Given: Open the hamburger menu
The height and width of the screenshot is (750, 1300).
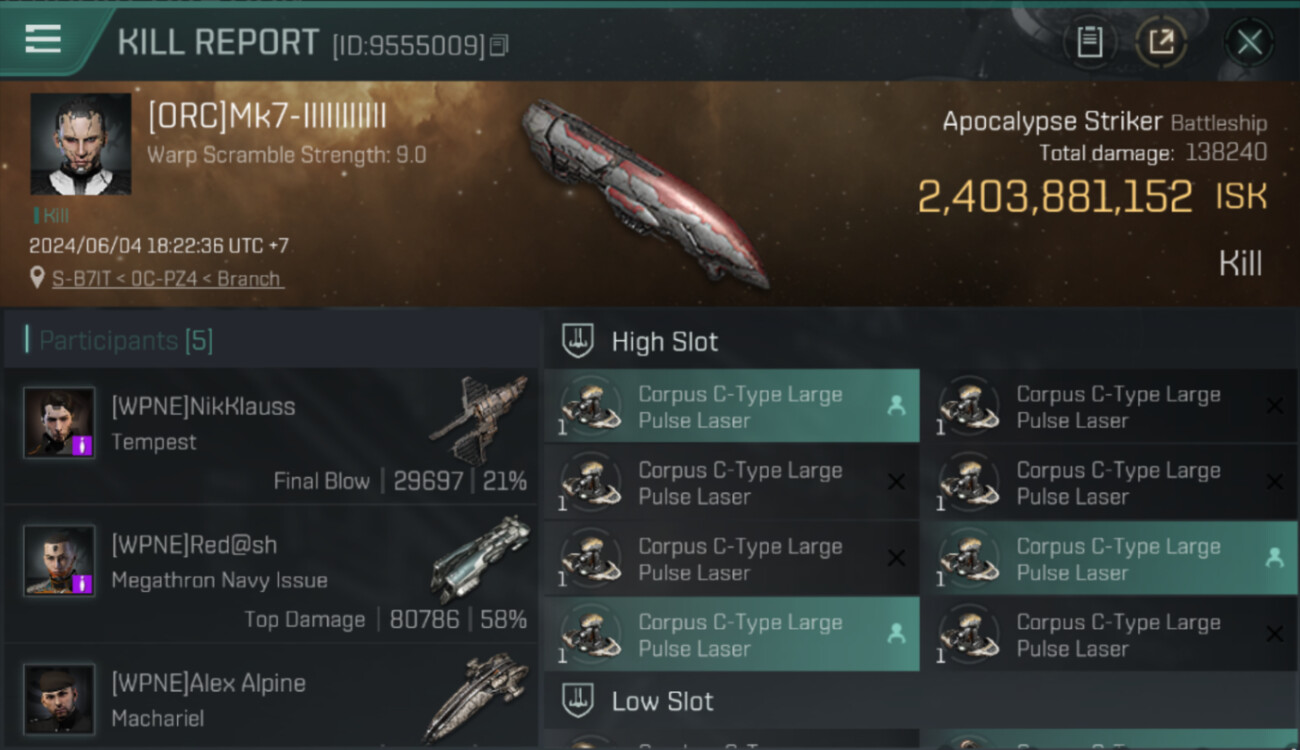Looking at the screenshot, I should (43, 39).
